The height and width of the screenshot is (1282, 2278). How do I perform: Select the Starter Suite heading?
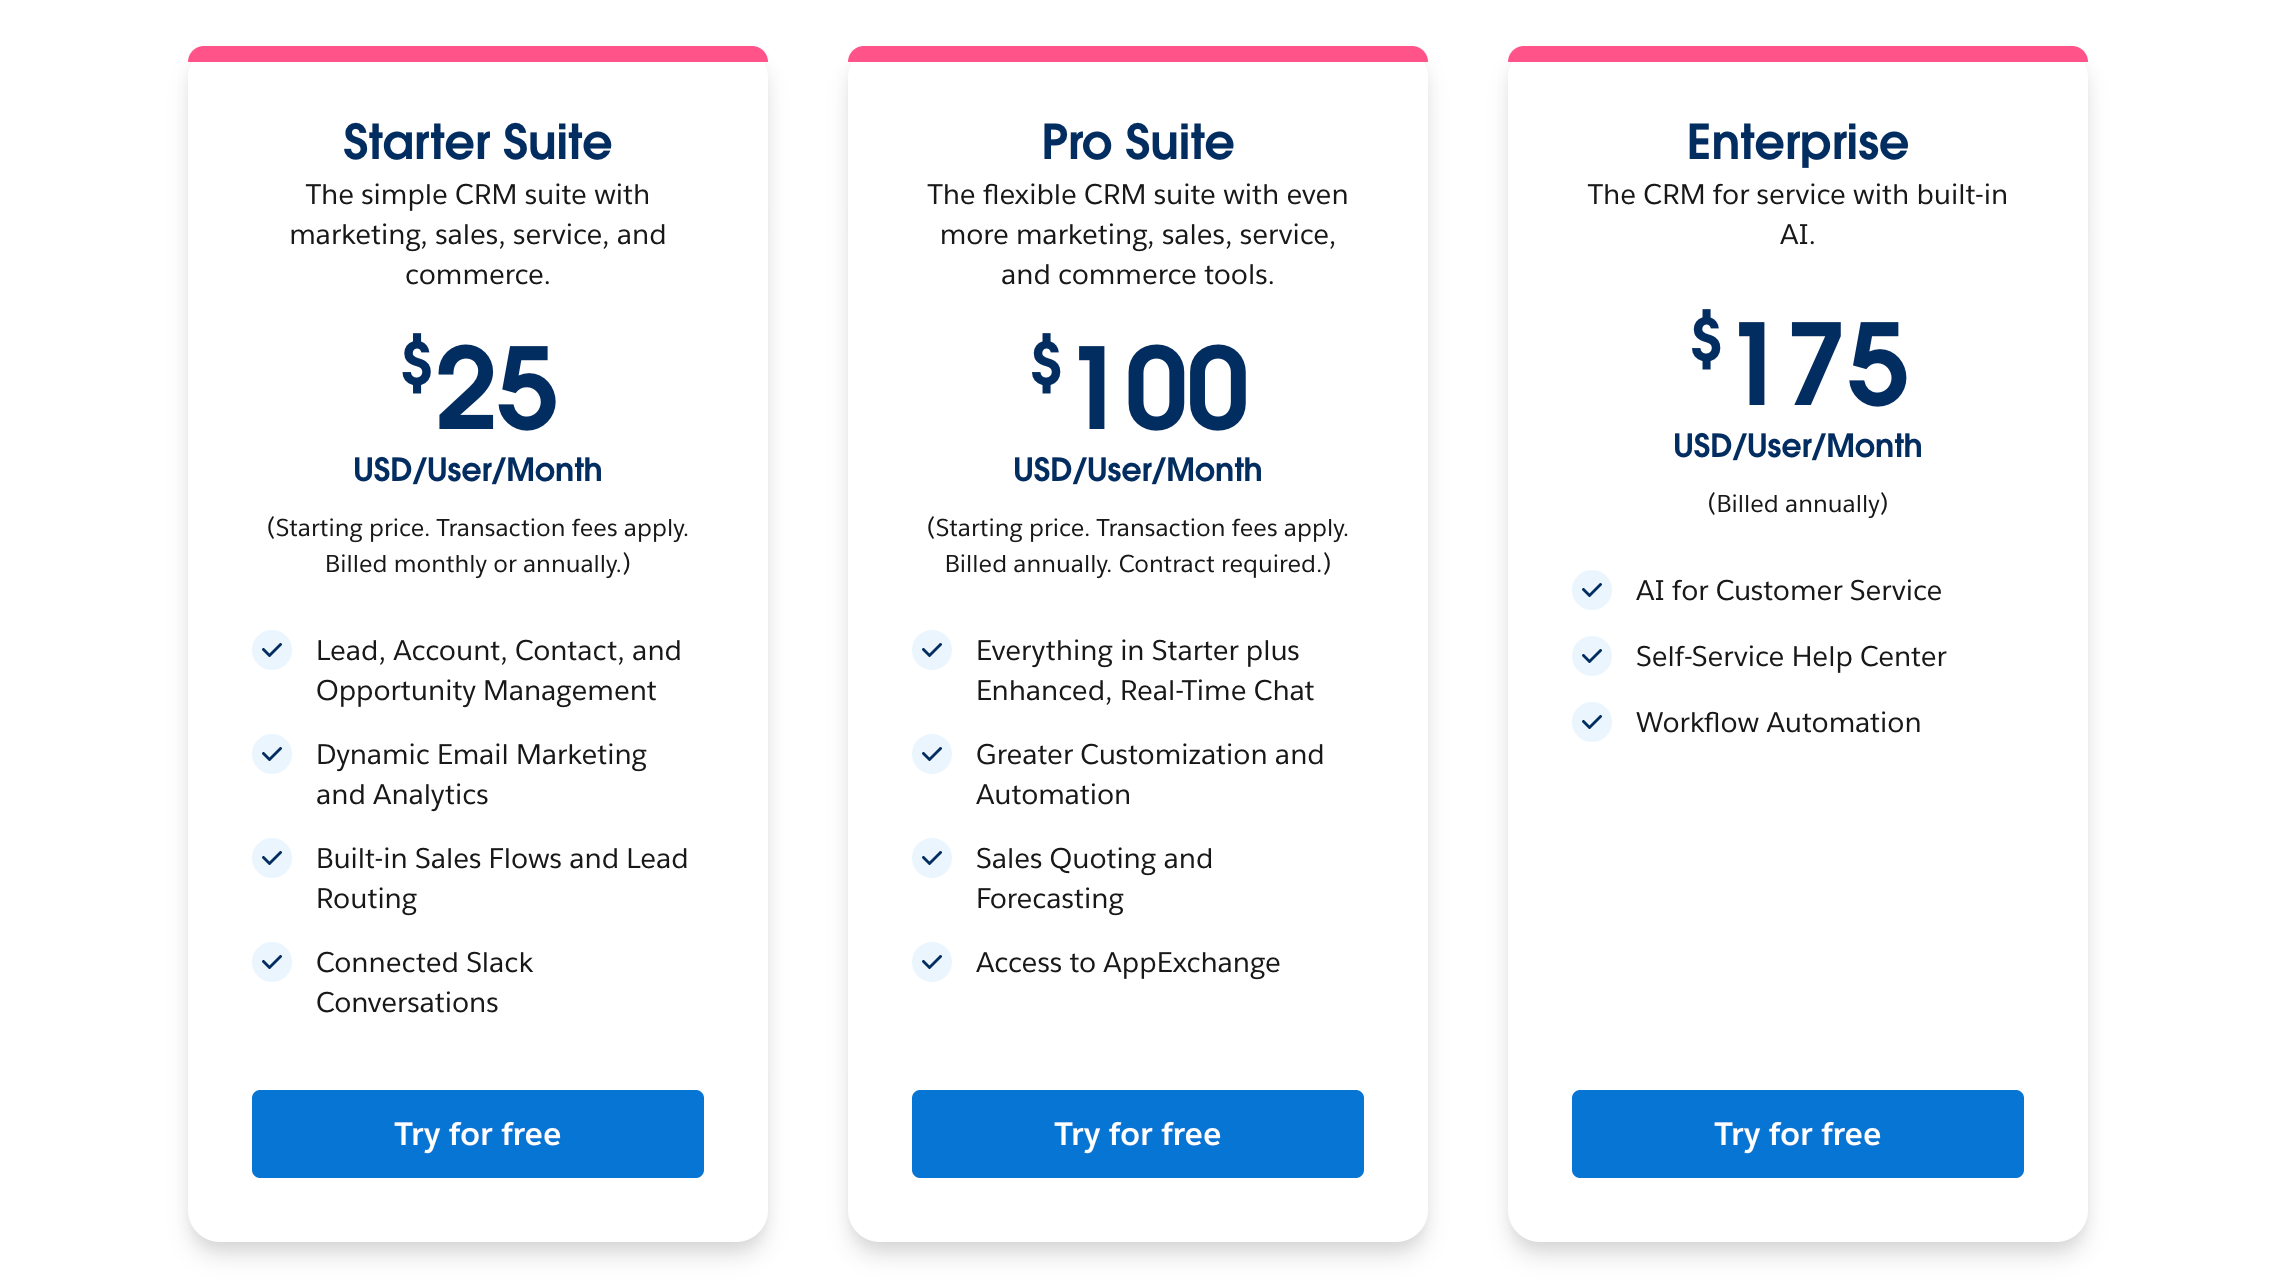pyautogui.click(x=477, y=141)
